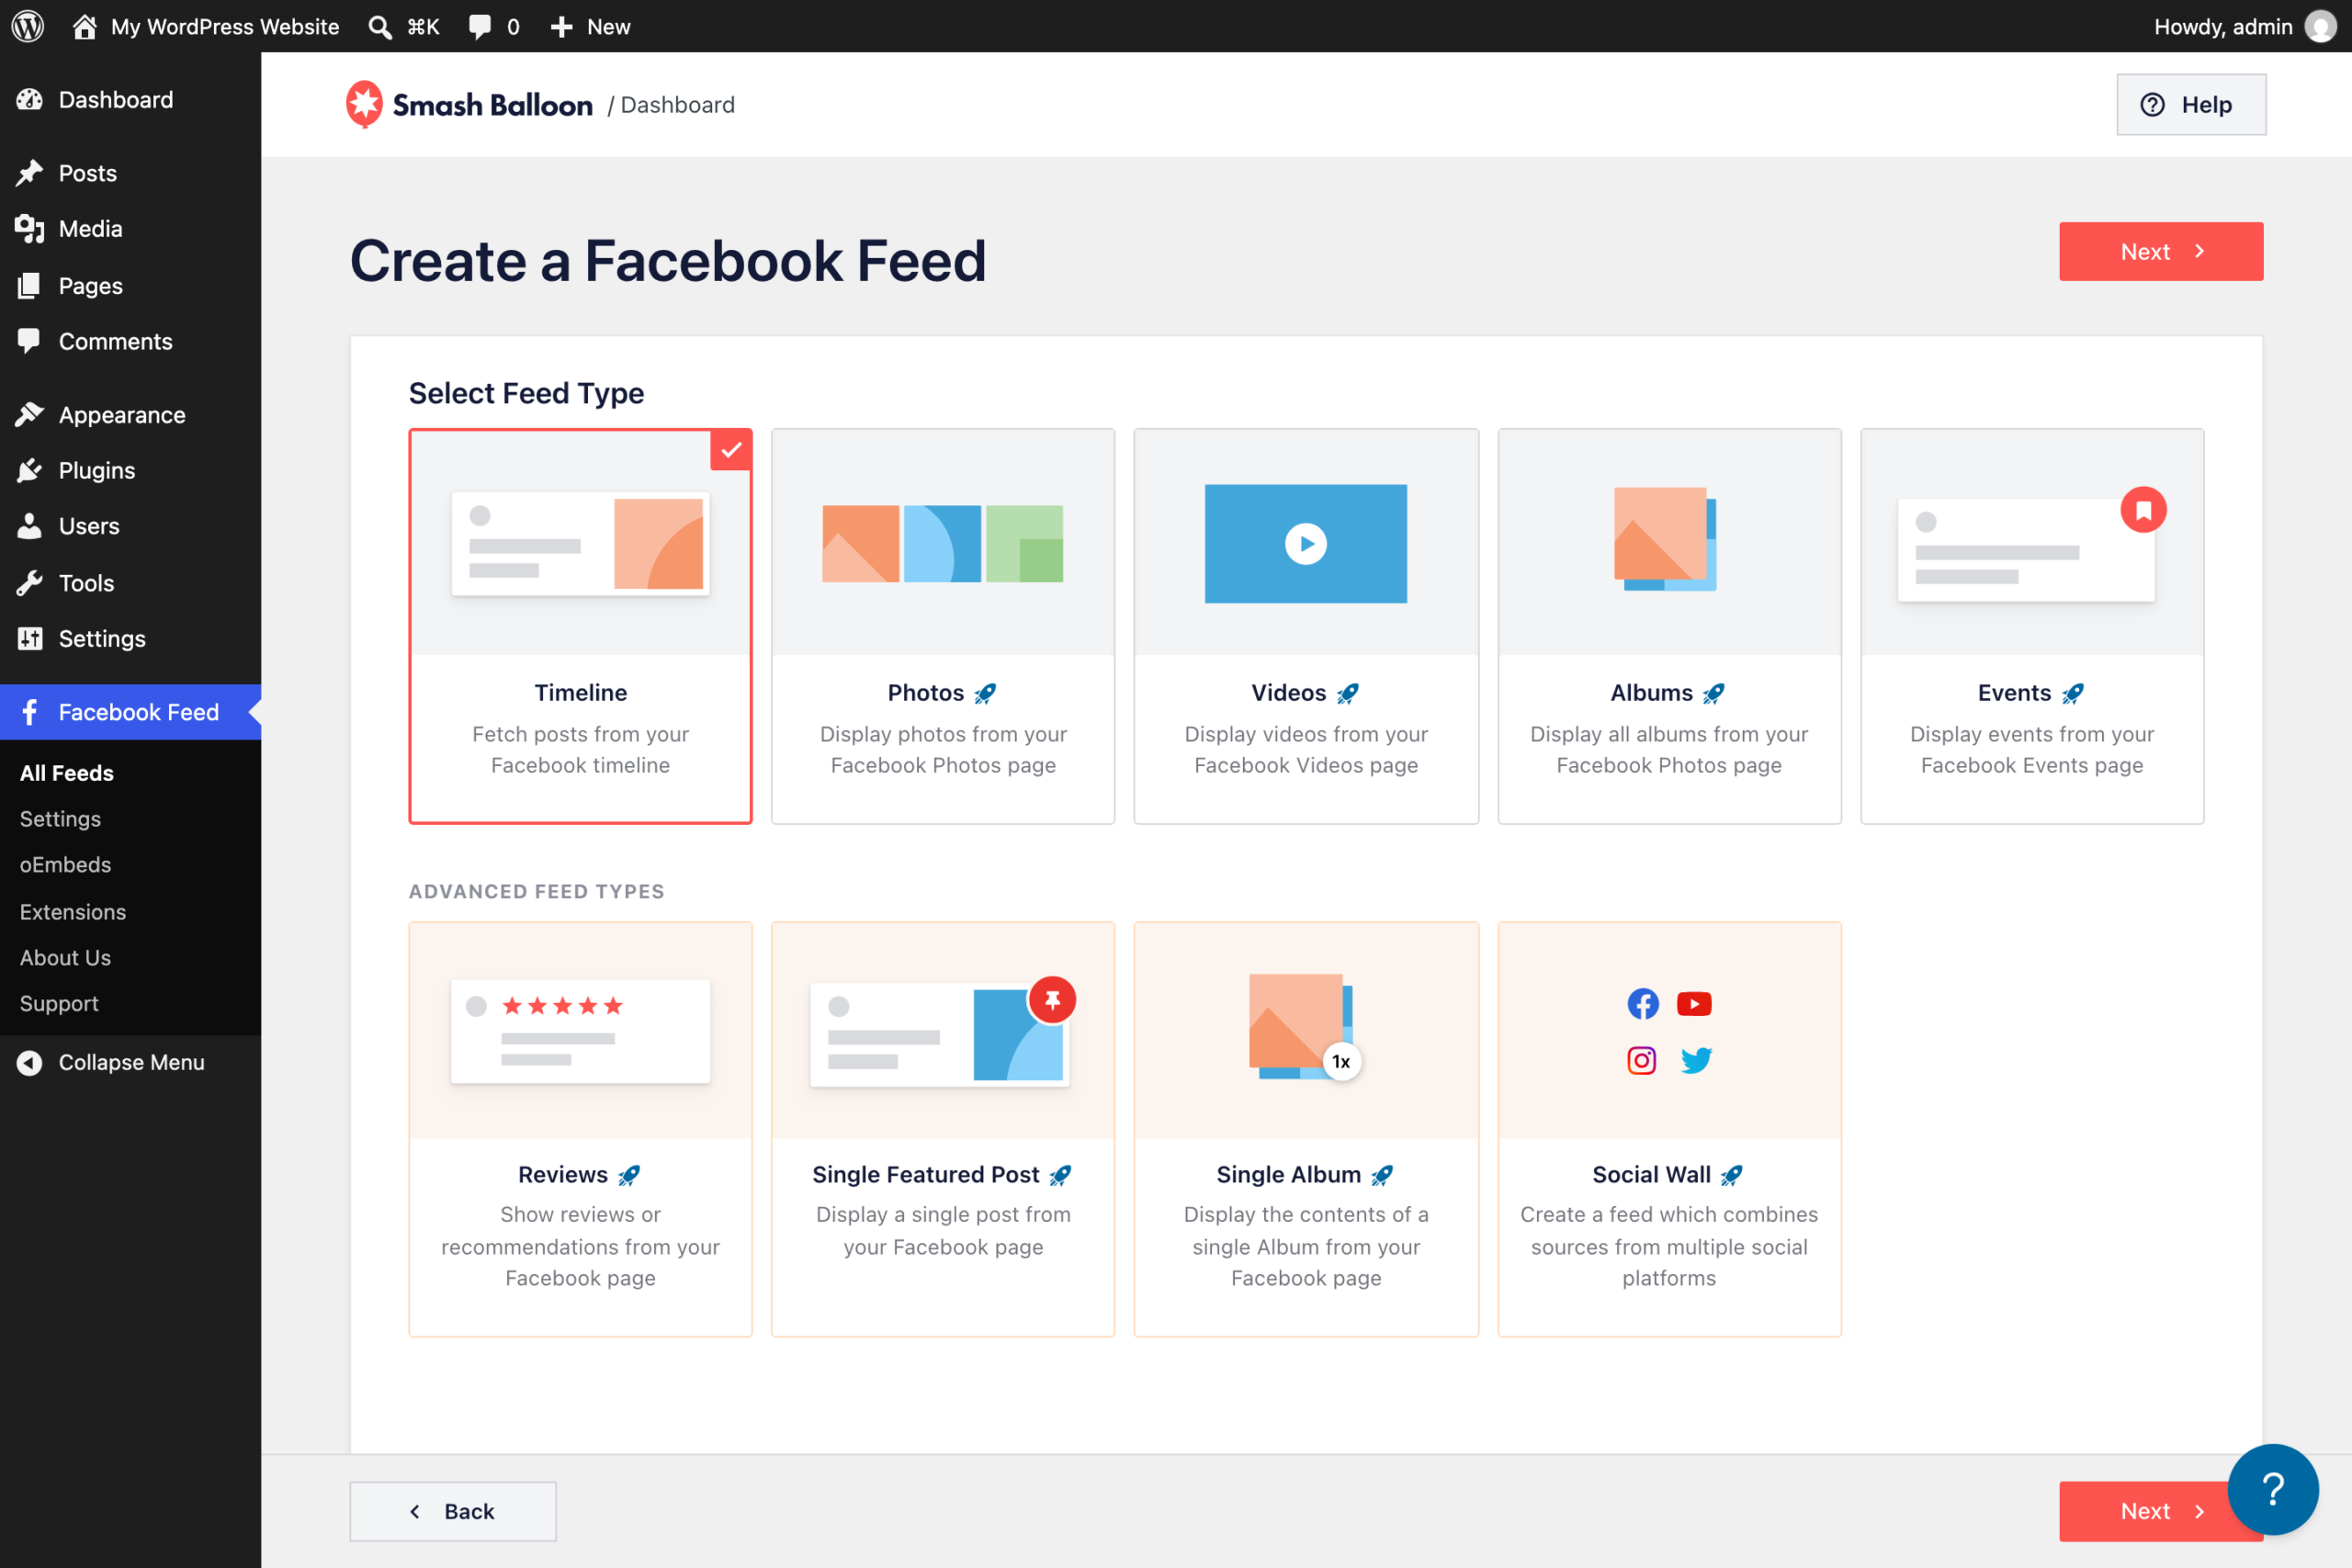This screenshot has width=2352, height=1568.
Task: Click the admin avatar icon
Action: (2320, 26)
